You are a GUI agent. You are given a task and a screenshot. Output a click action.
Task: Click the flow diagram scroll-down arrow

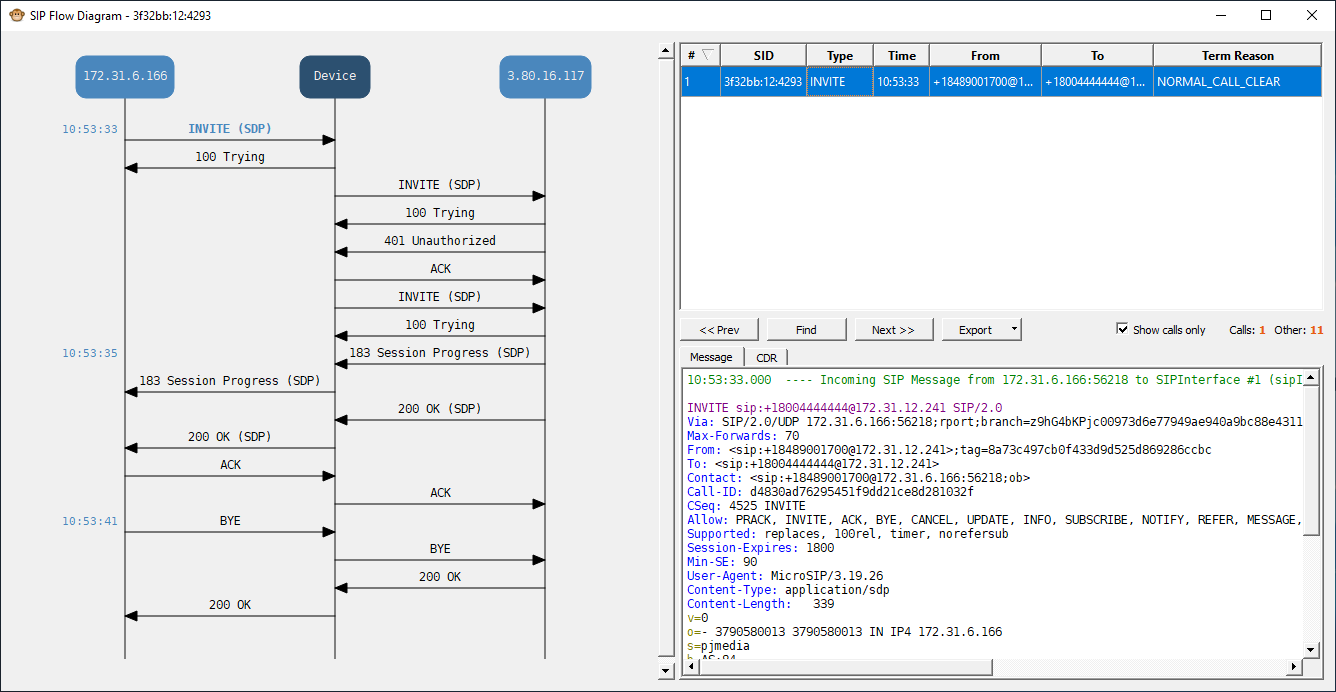(x=667, y=671)
